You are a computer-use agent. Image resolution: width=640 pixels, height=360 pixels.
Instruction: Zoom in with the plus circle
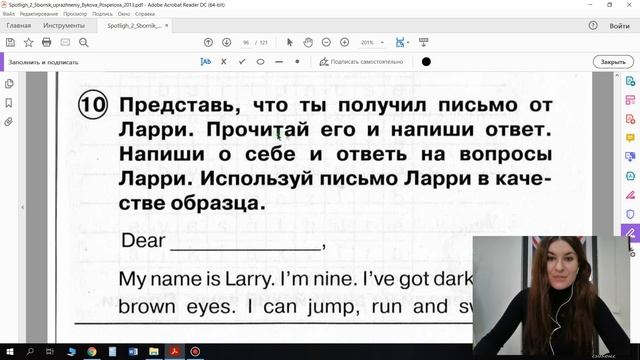[x=344, y=42]
